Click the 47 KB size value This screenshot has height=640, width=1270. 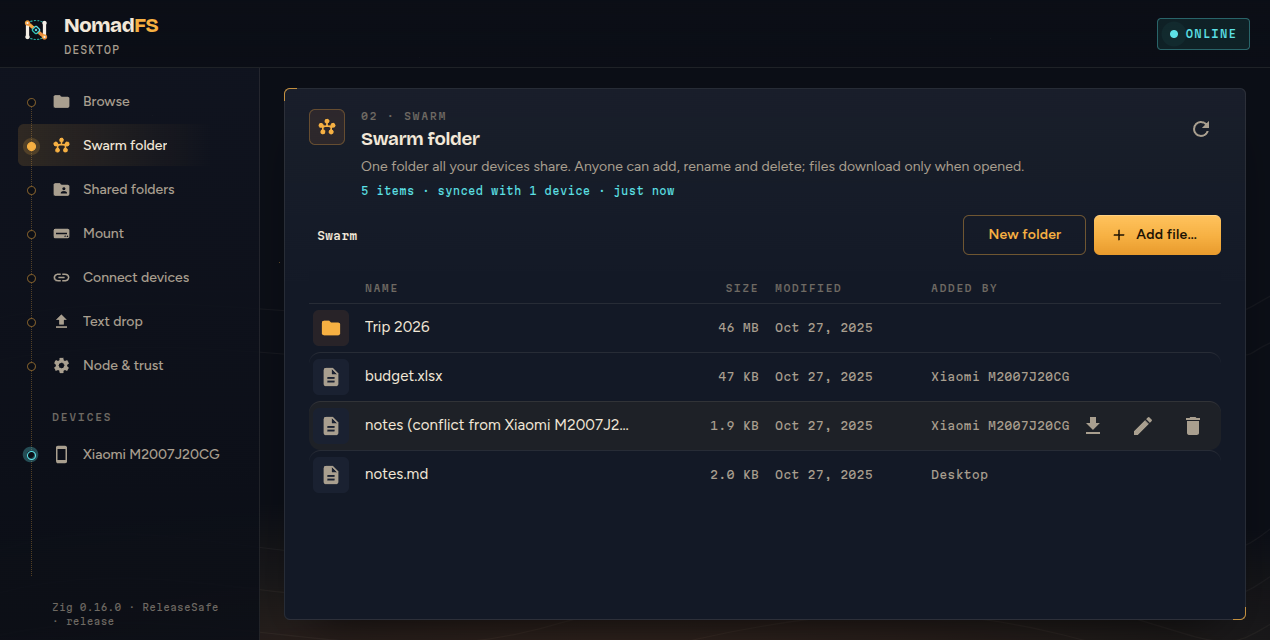(x=738, y=377)
